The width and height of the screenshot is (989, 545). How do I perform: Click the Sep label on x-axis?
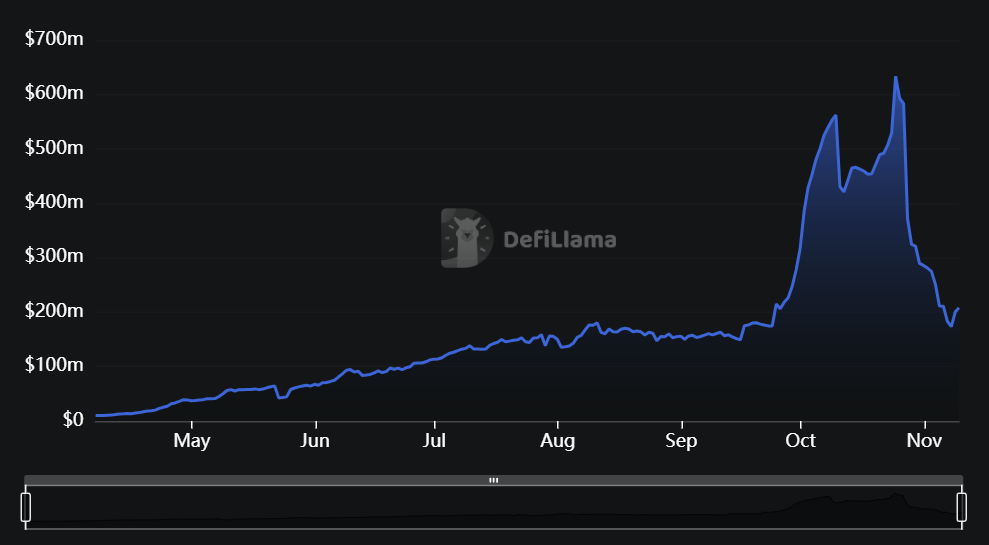681,441
